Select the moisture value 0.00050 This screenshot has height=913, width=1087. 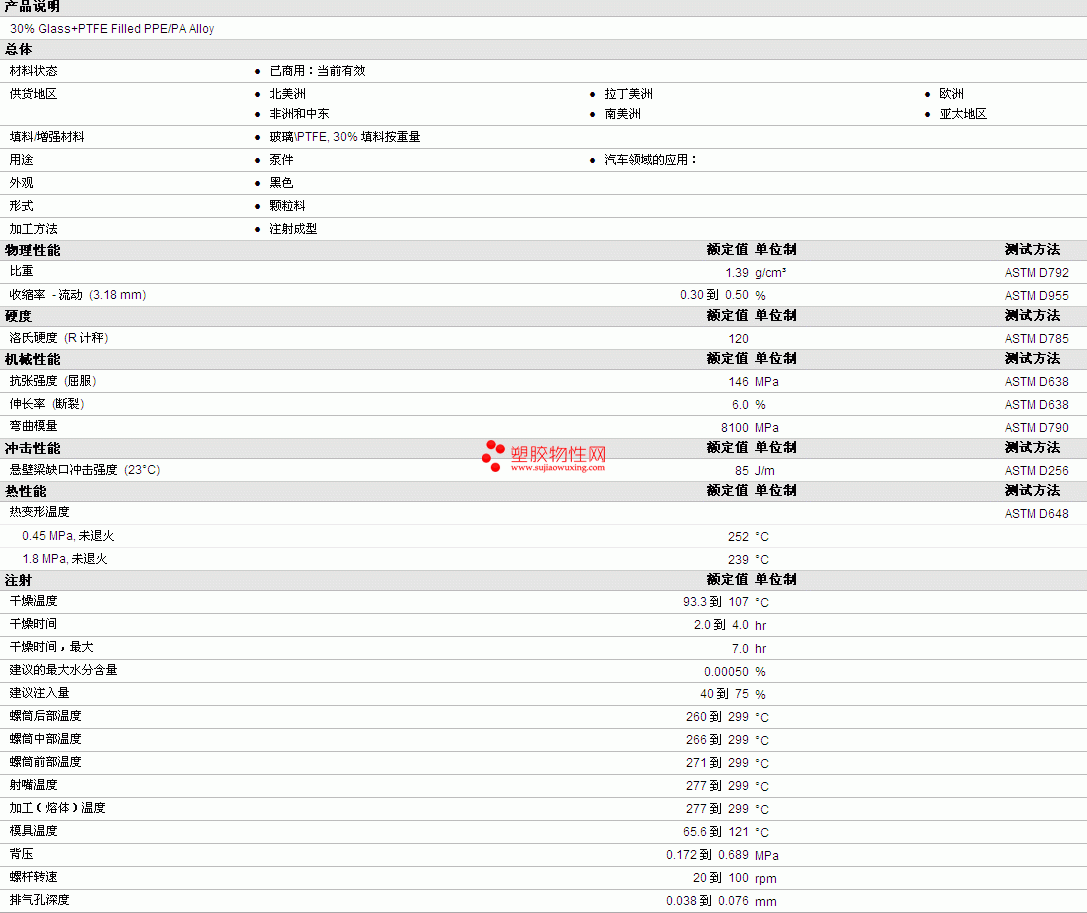726,672
